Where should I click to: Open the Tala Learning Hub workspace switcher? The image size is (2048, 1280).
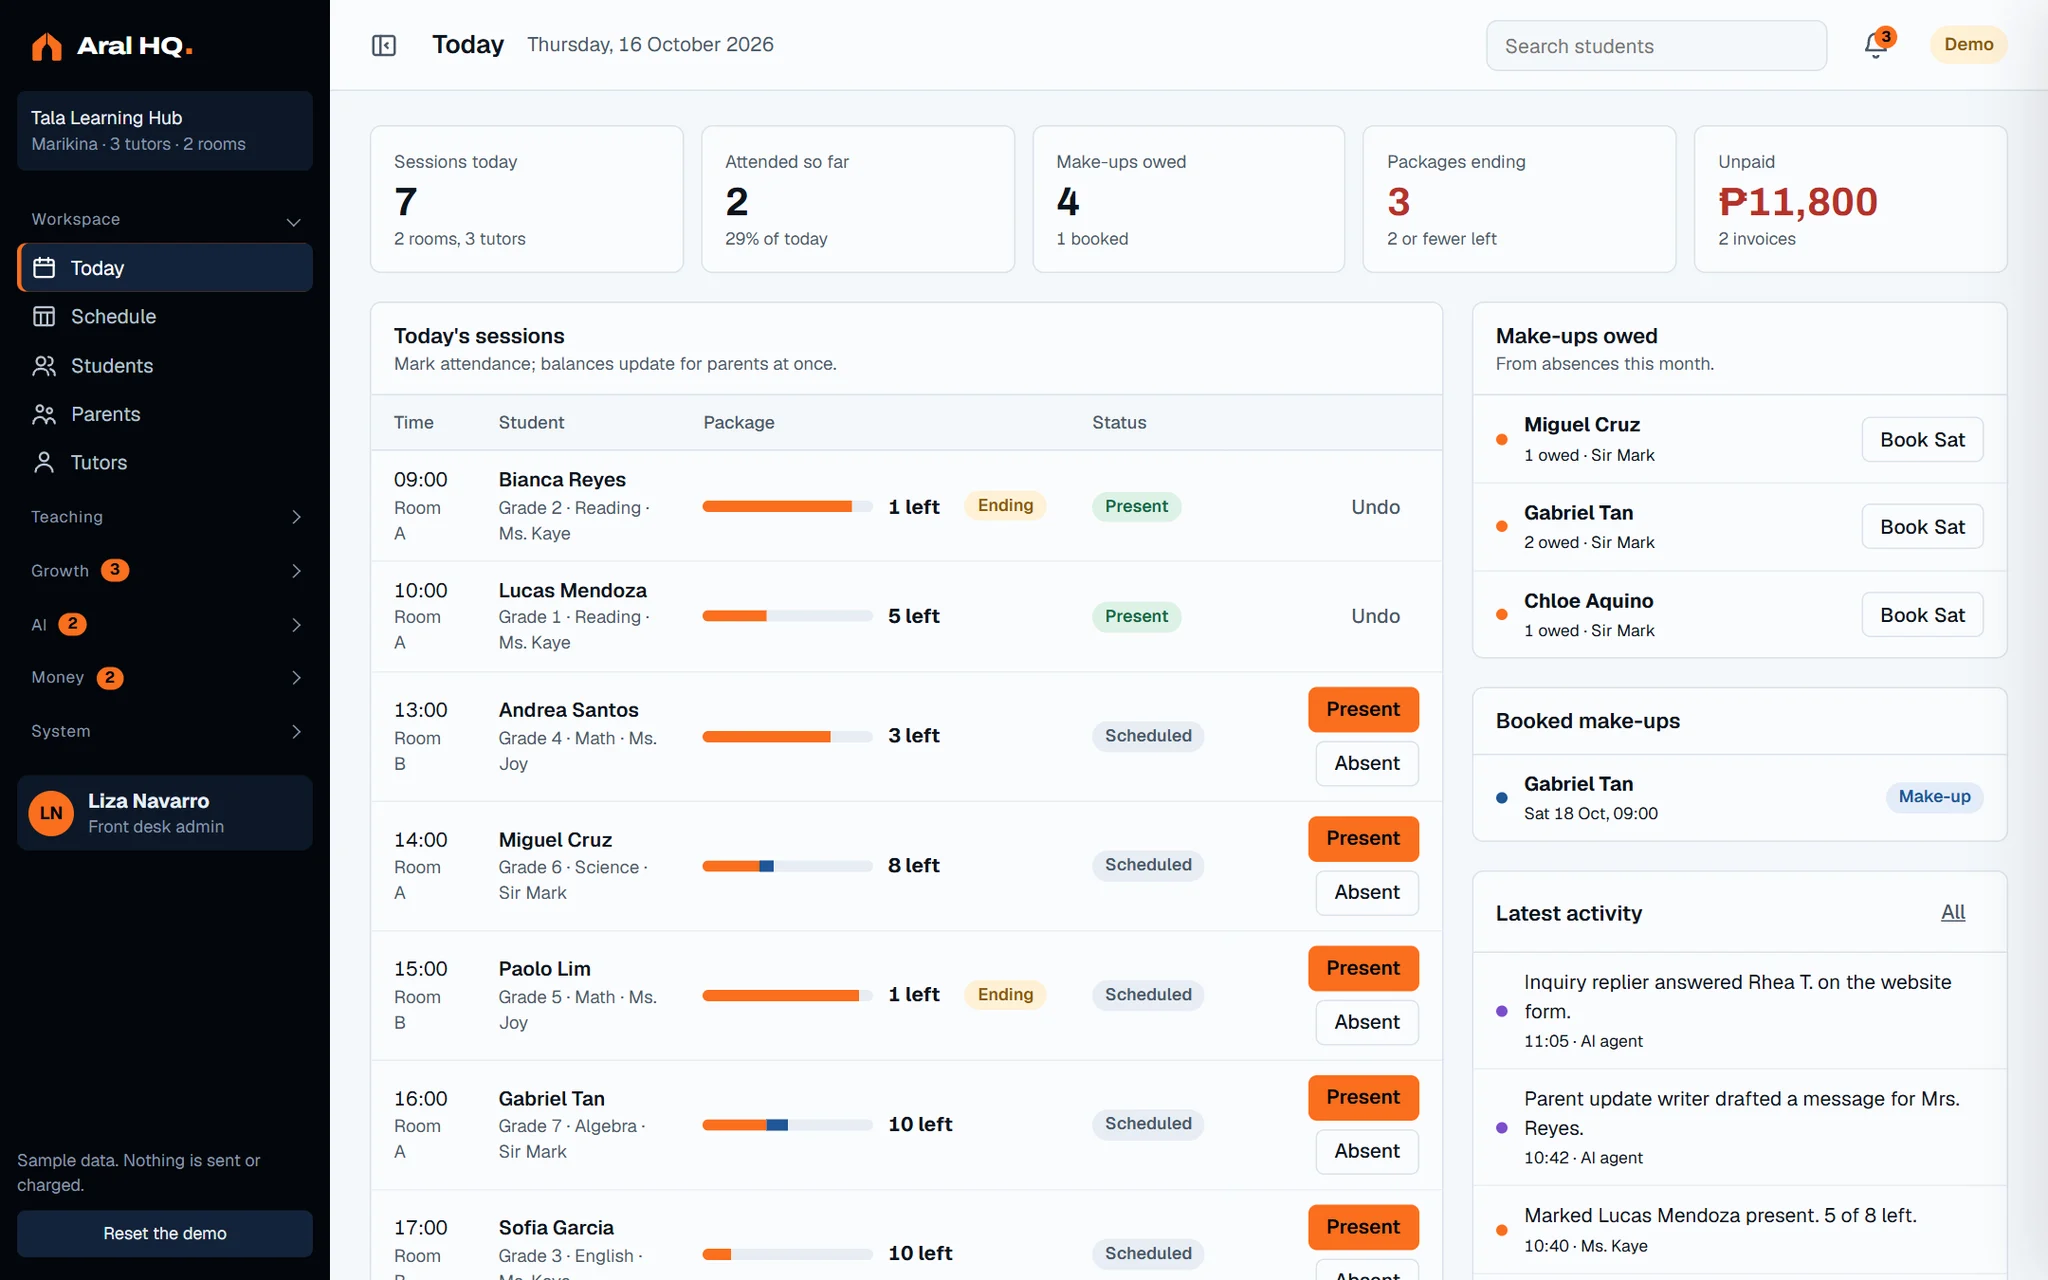coord(165,131)
